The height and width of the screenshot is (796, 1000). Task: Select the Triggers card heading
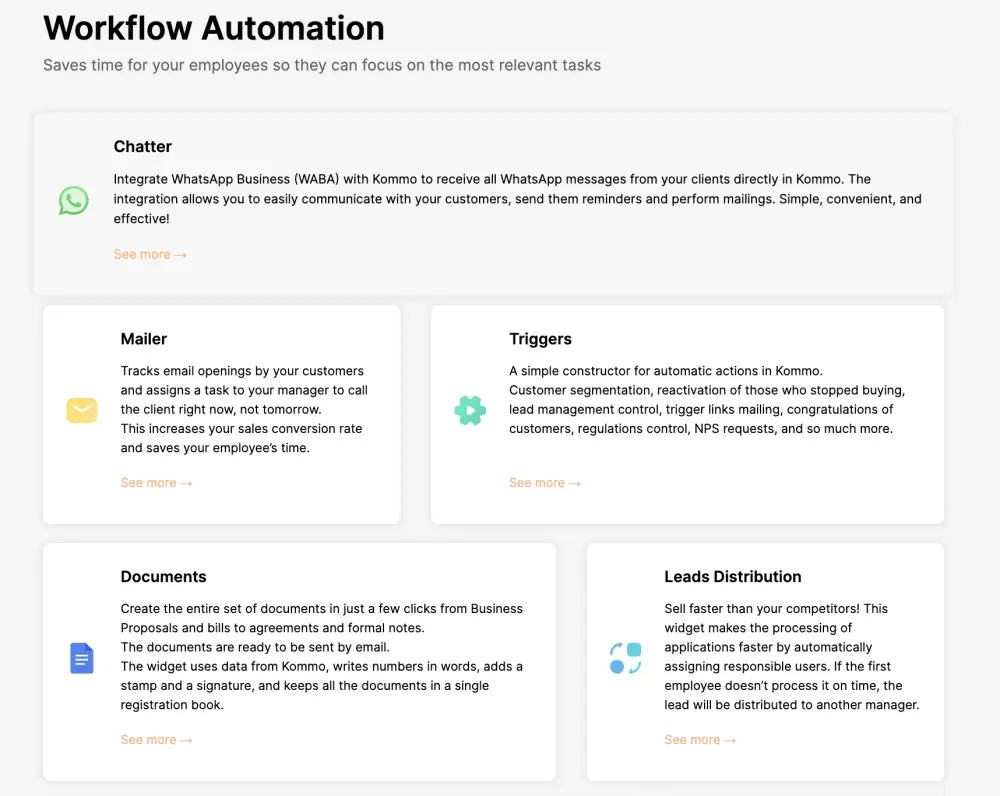pyautogui.click(x=541, y=339)
